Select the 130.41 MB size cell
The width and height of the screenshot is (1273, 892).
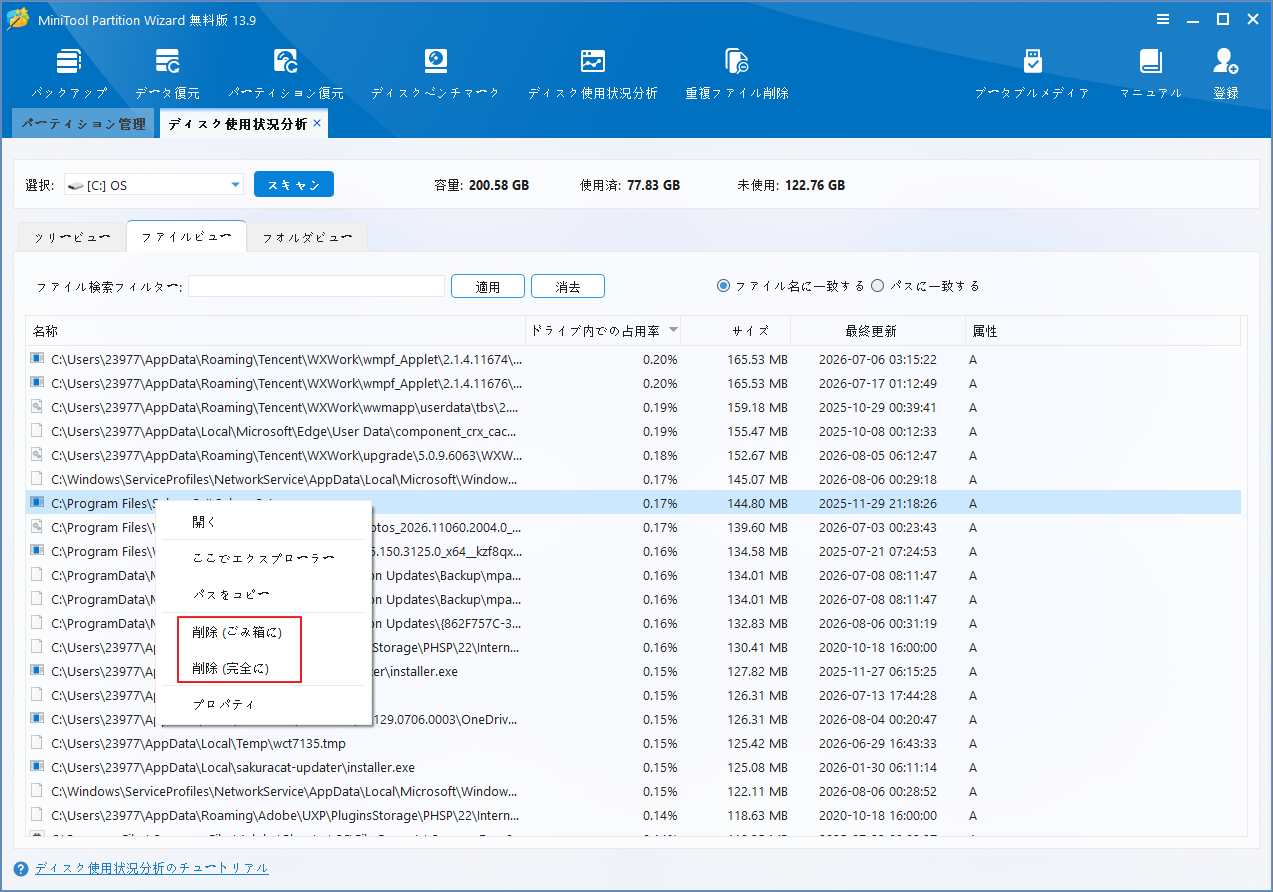pos(755,647)
